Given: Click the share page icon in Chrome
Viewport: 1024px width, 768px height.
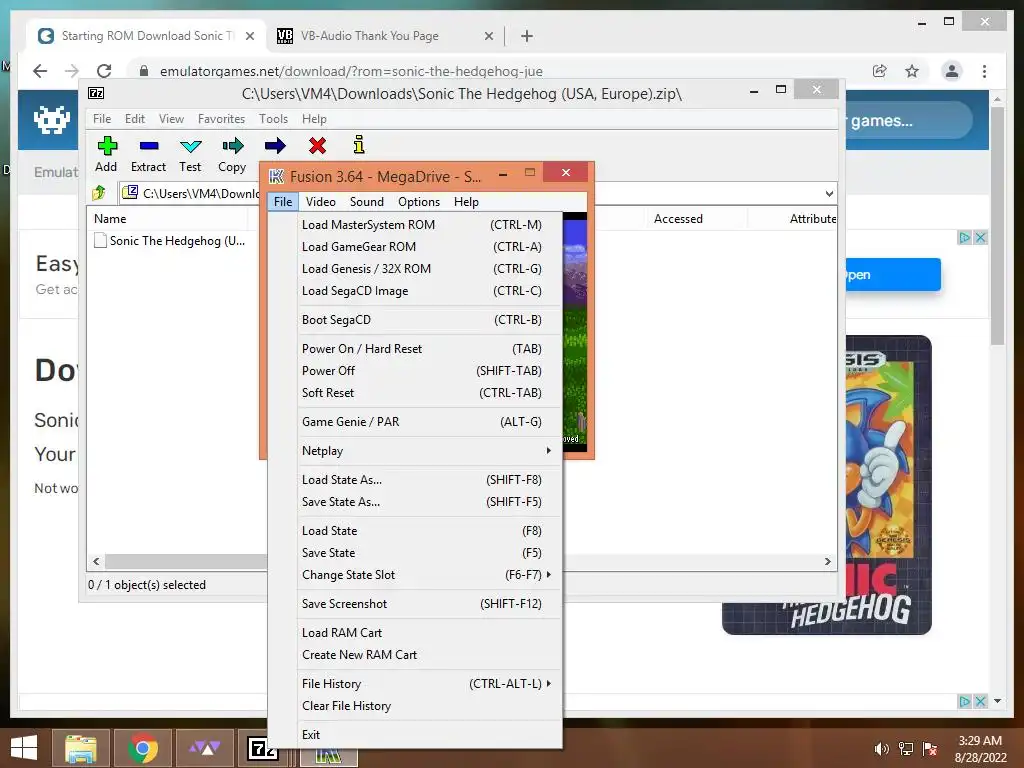Looking at the screenshot, I should point(880,71).
